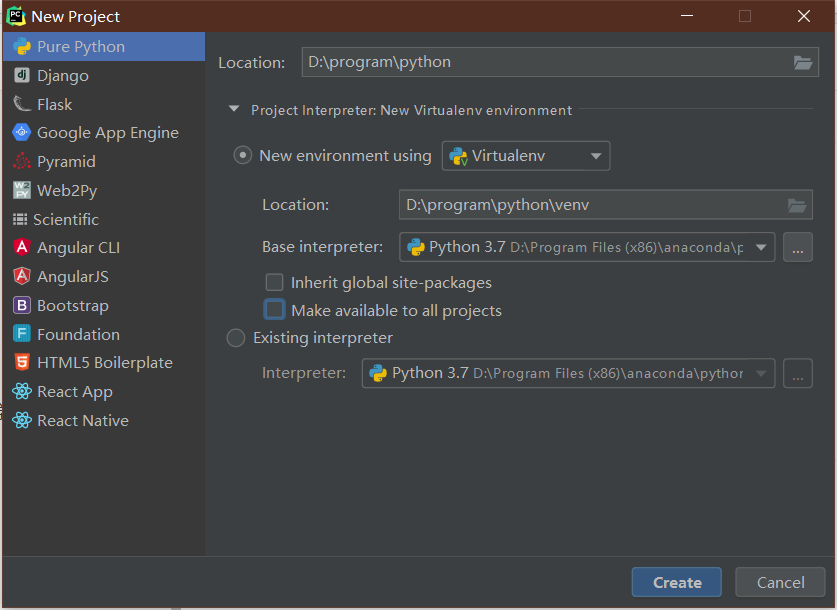Select Existing interpreter radio button

click(x=236, y=338)
